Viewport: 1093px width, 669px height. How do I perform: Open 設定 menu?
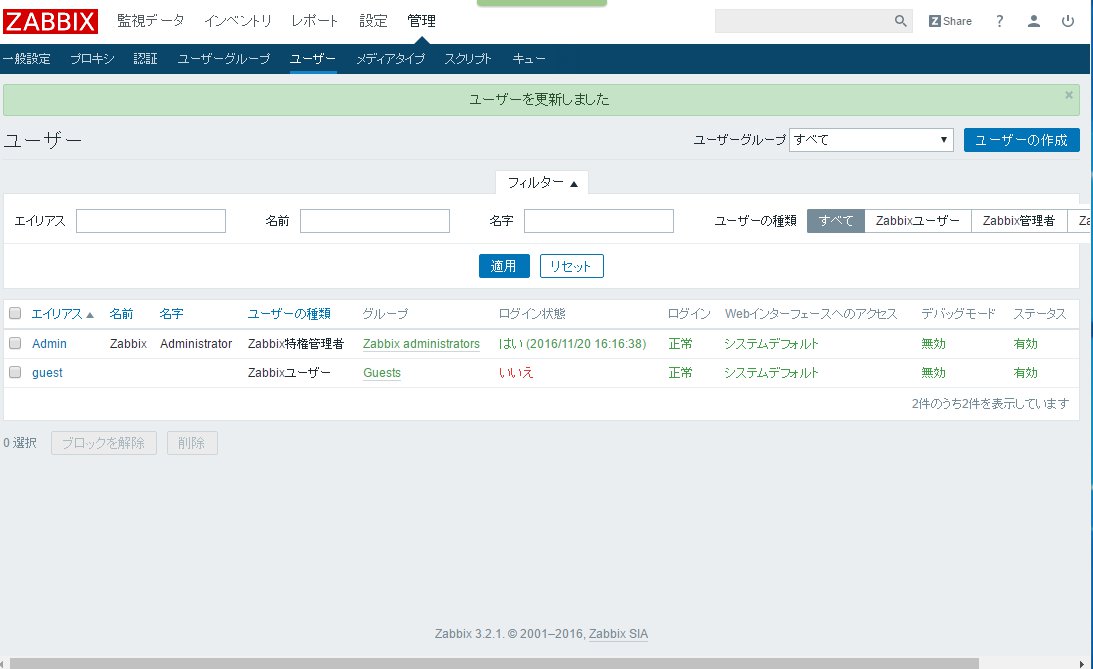coord(373,21)
